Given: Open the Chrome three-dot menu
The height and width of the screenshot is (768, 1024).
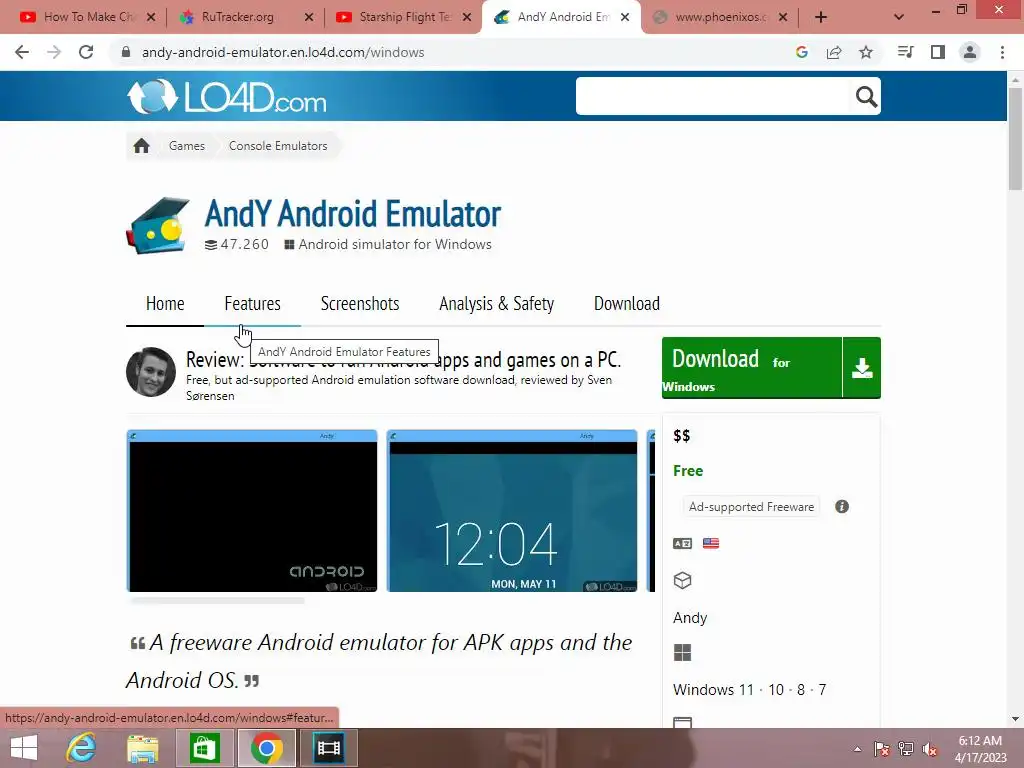Looking at the screenshot, I should point(1002,52).
